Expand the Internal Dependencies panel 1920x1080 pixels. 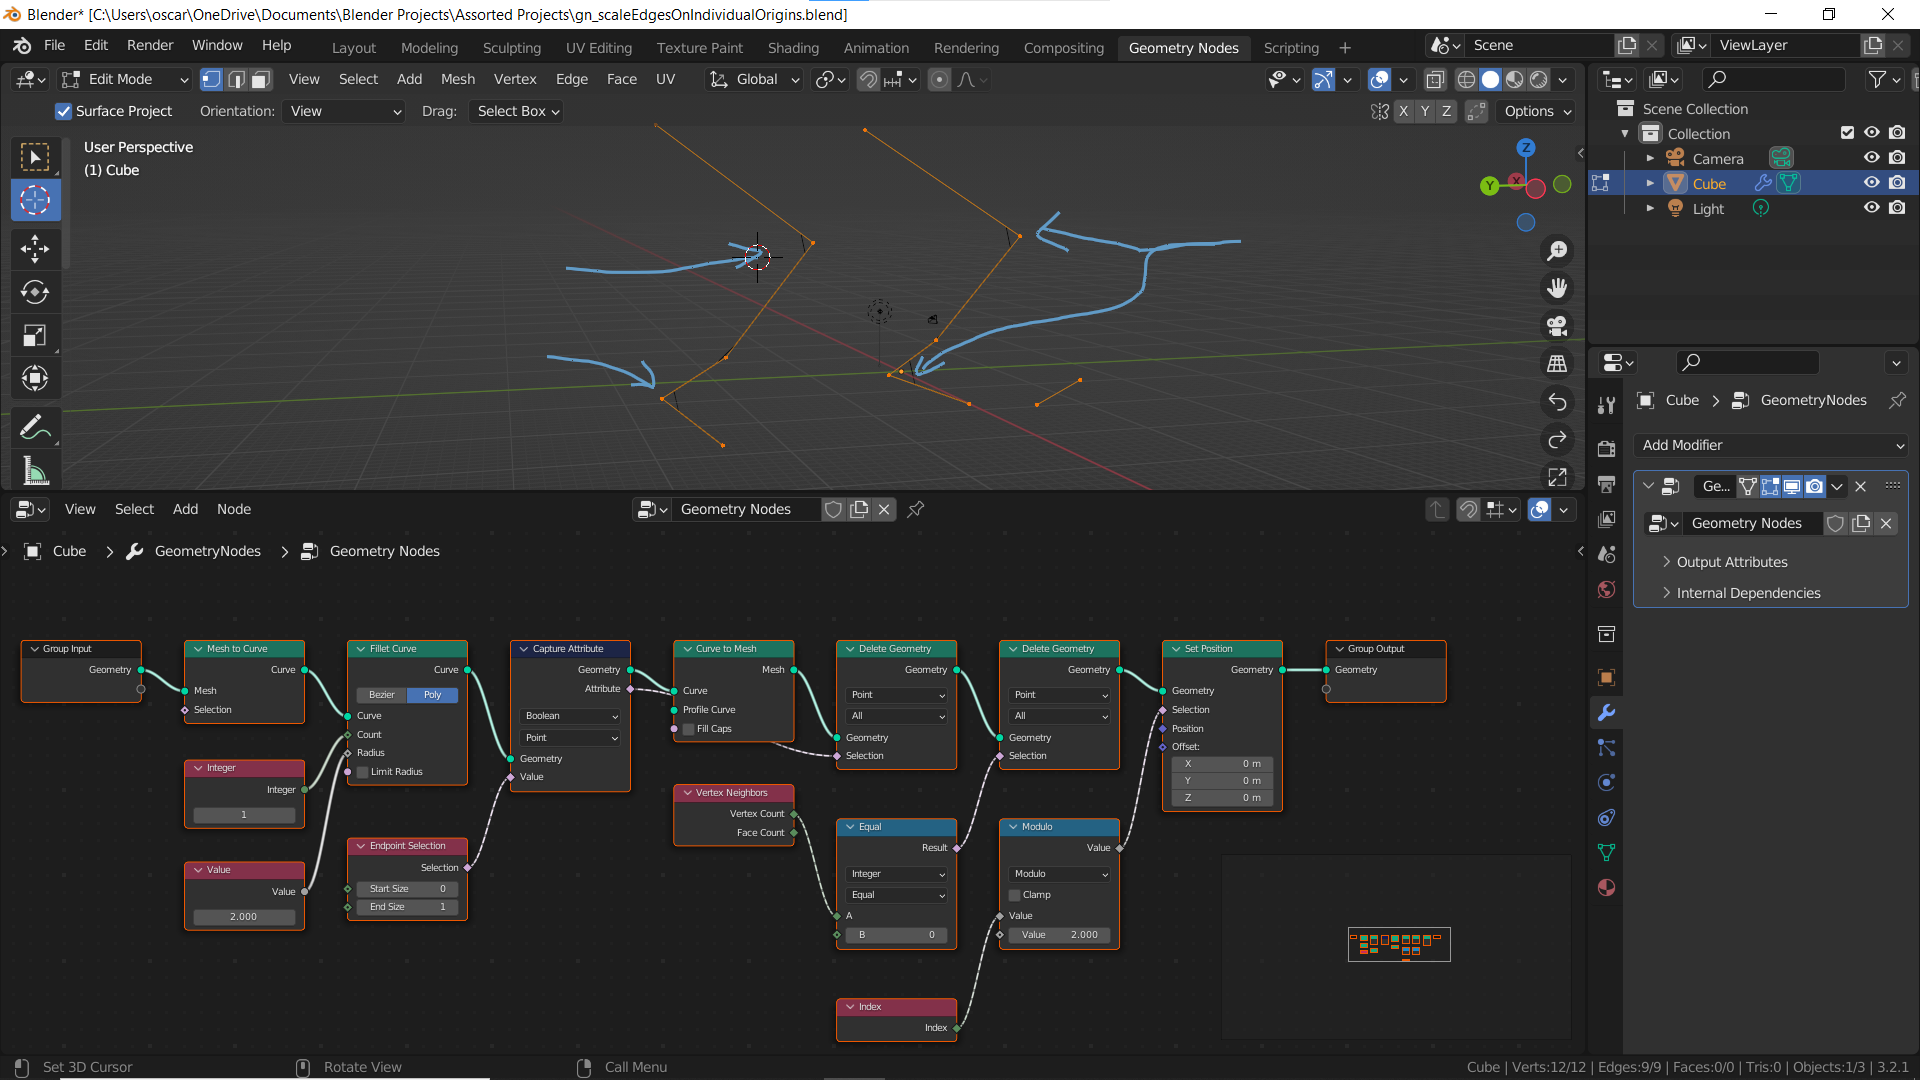pyautogui.click(x=1747, y=593)
